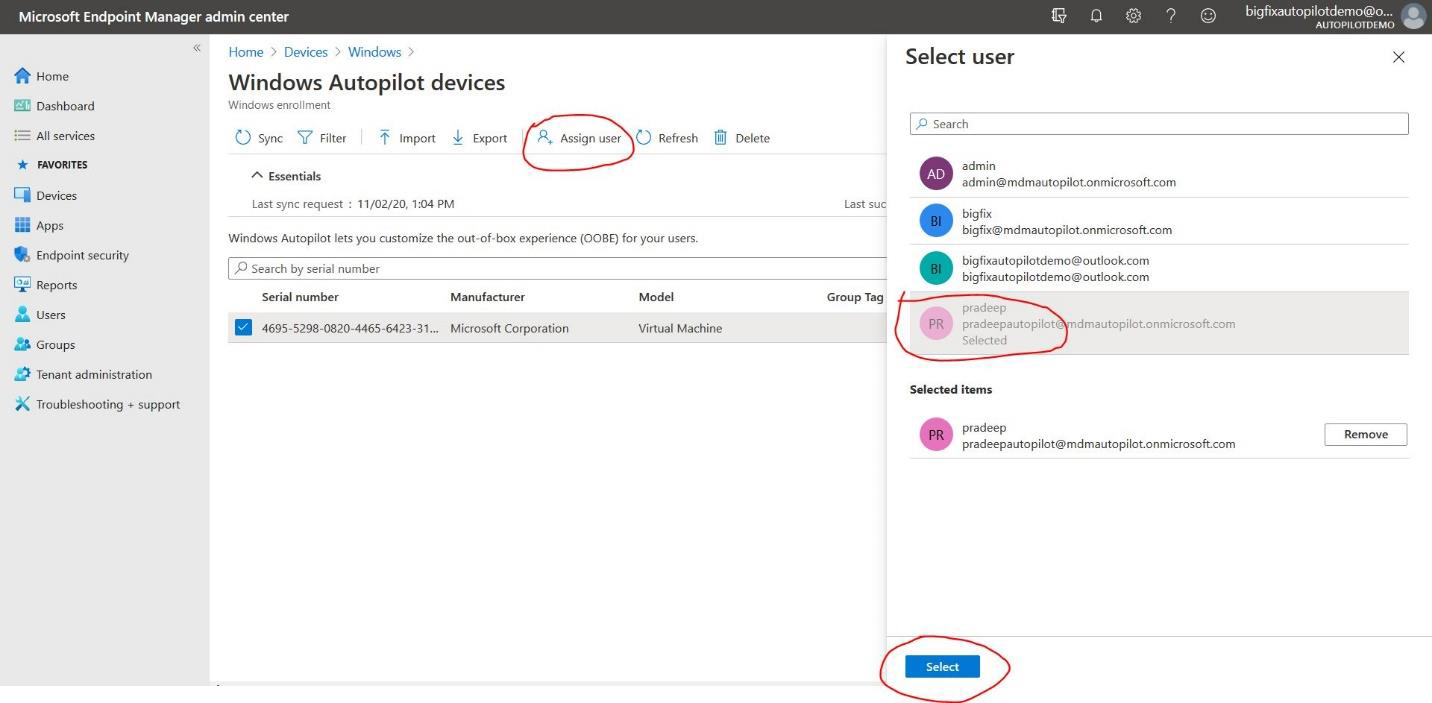
Task: Uncheck the device row checkbox
Action: pyautogui.click(x=243, y=327)
